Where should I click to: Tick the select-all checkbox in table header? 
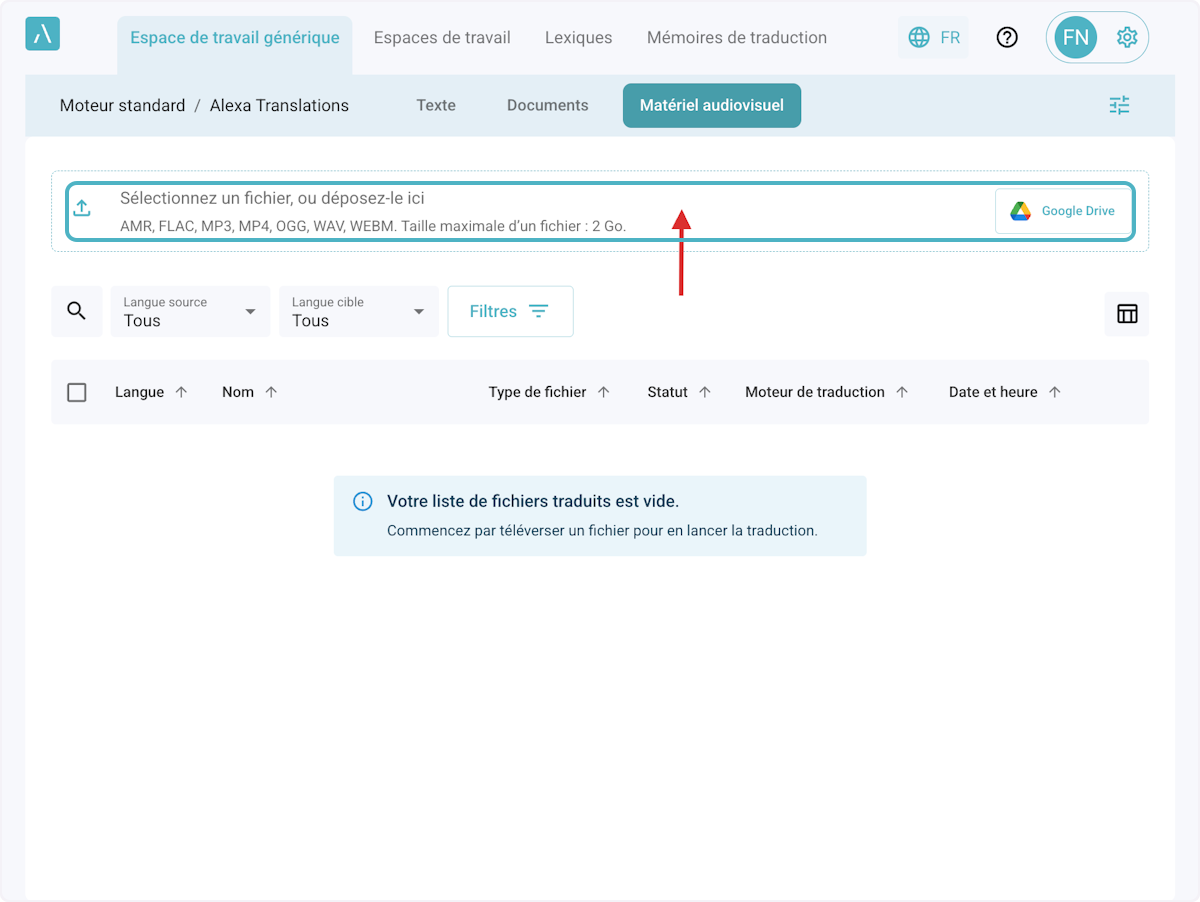point(77,392)
